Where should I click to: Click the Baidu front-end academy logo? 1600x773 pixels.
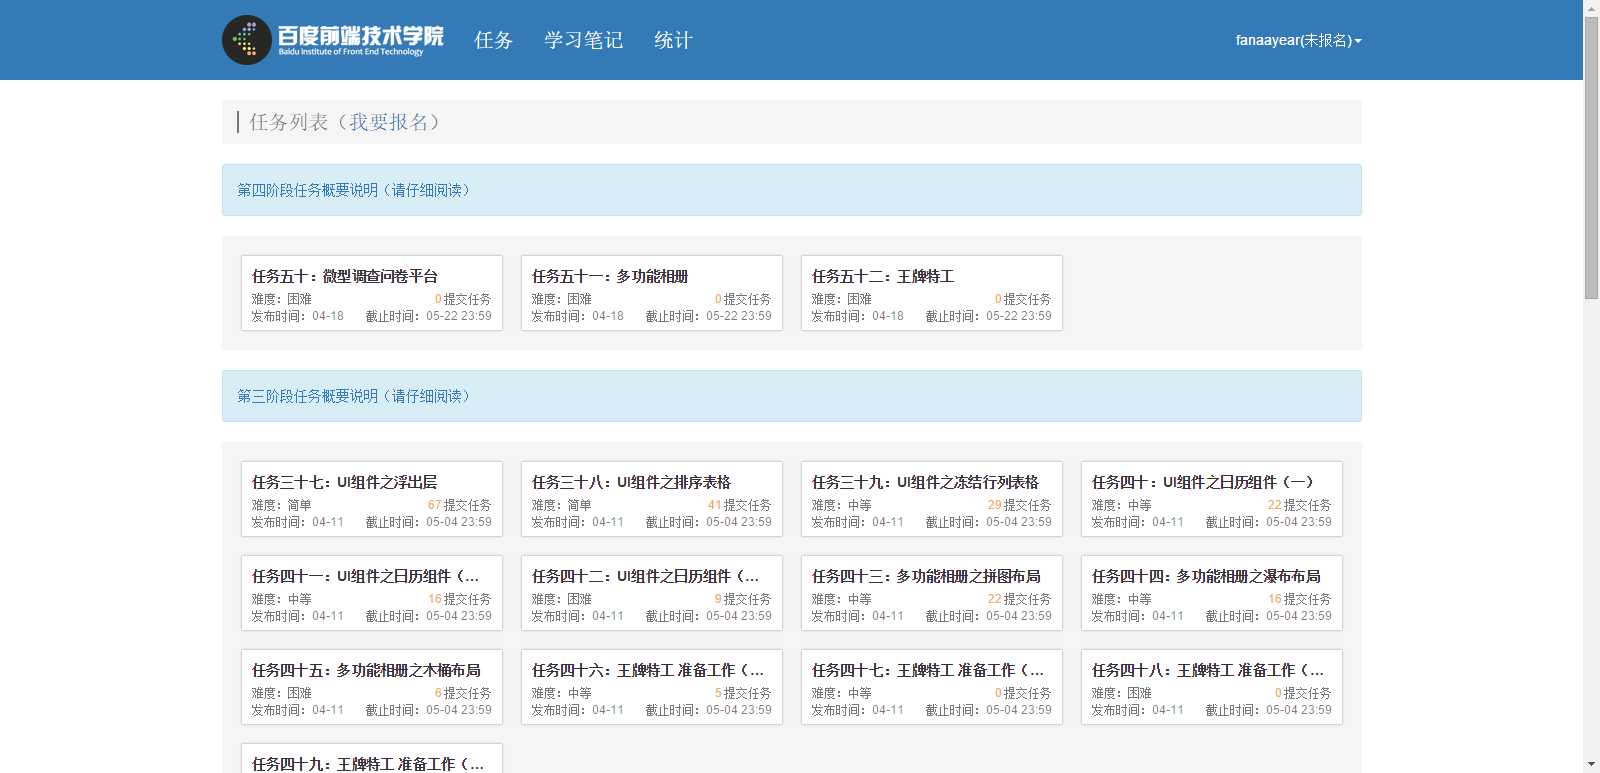[x=333, y=40]
